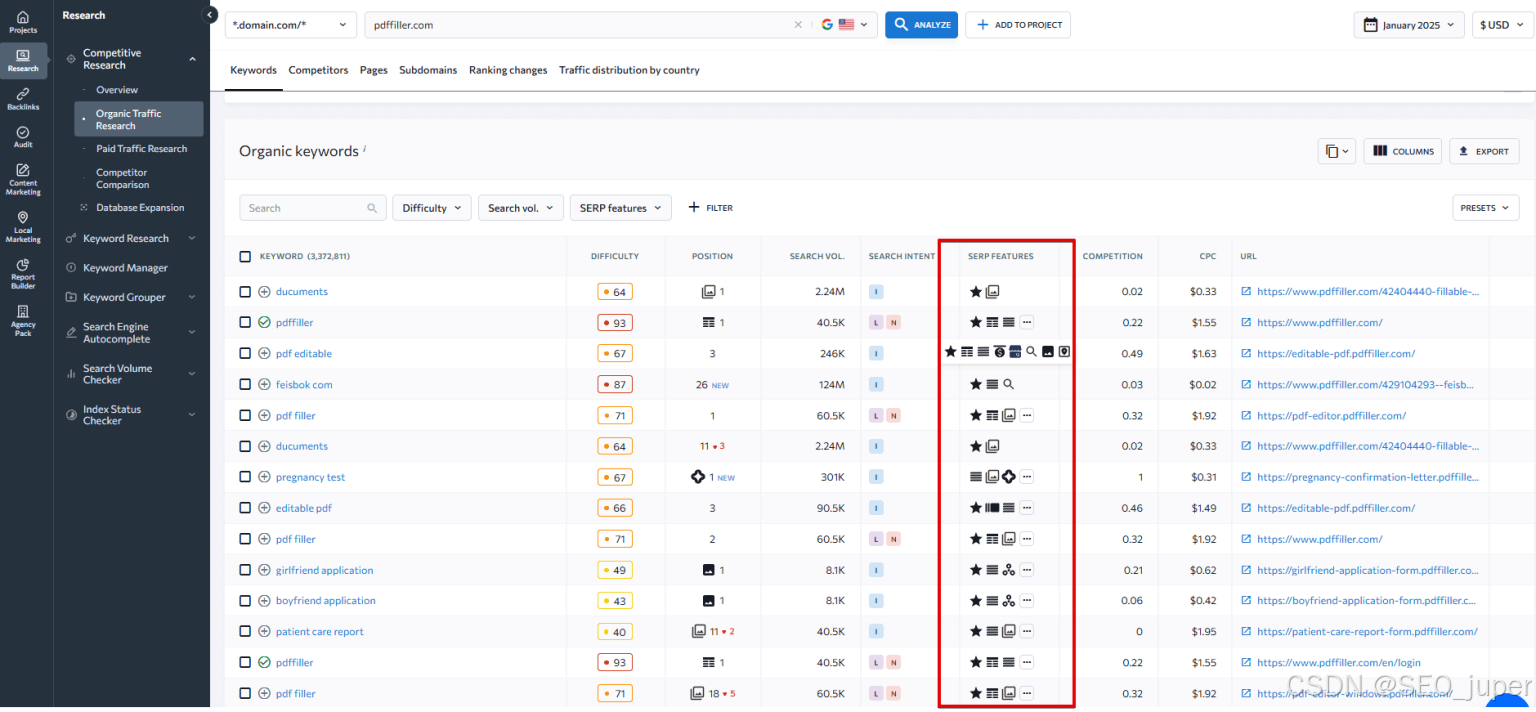
Task: Click the add Filter button
Action: [711, 208]
